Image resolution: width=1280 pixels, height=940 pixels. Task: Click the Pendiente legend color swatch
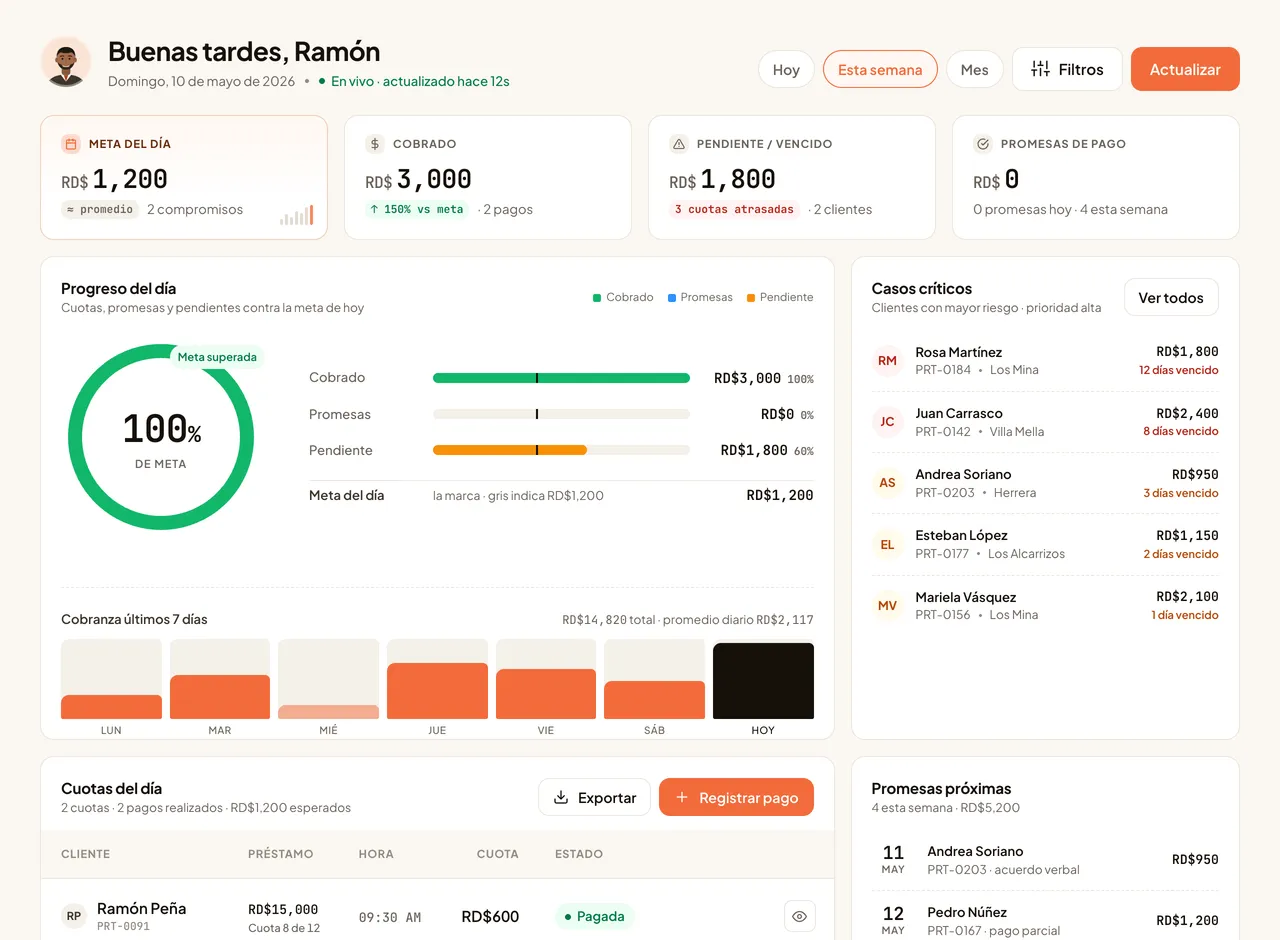[751, 298]
